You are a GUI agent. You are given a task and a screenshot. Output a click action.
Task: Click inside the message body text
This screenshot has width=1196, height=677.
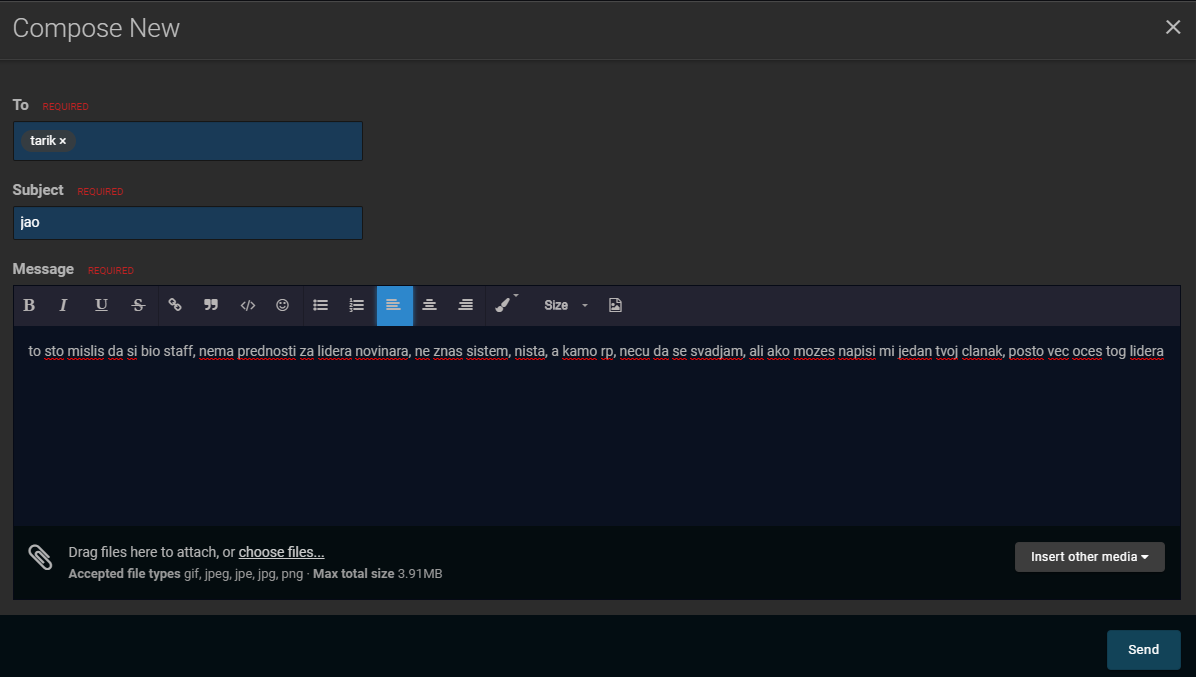pyautogui.click(x=596, y=351)
